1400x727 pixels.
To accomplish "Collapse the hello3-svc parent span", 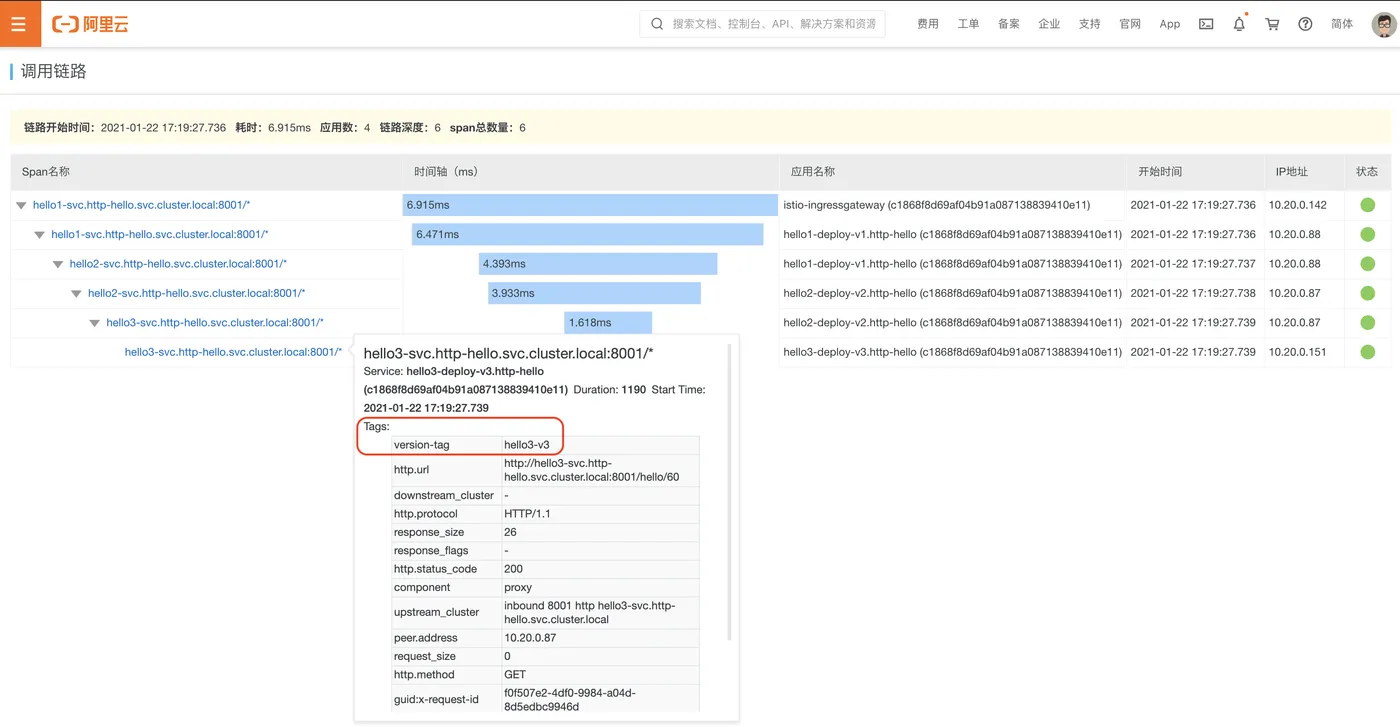I will tap(95, 323).
